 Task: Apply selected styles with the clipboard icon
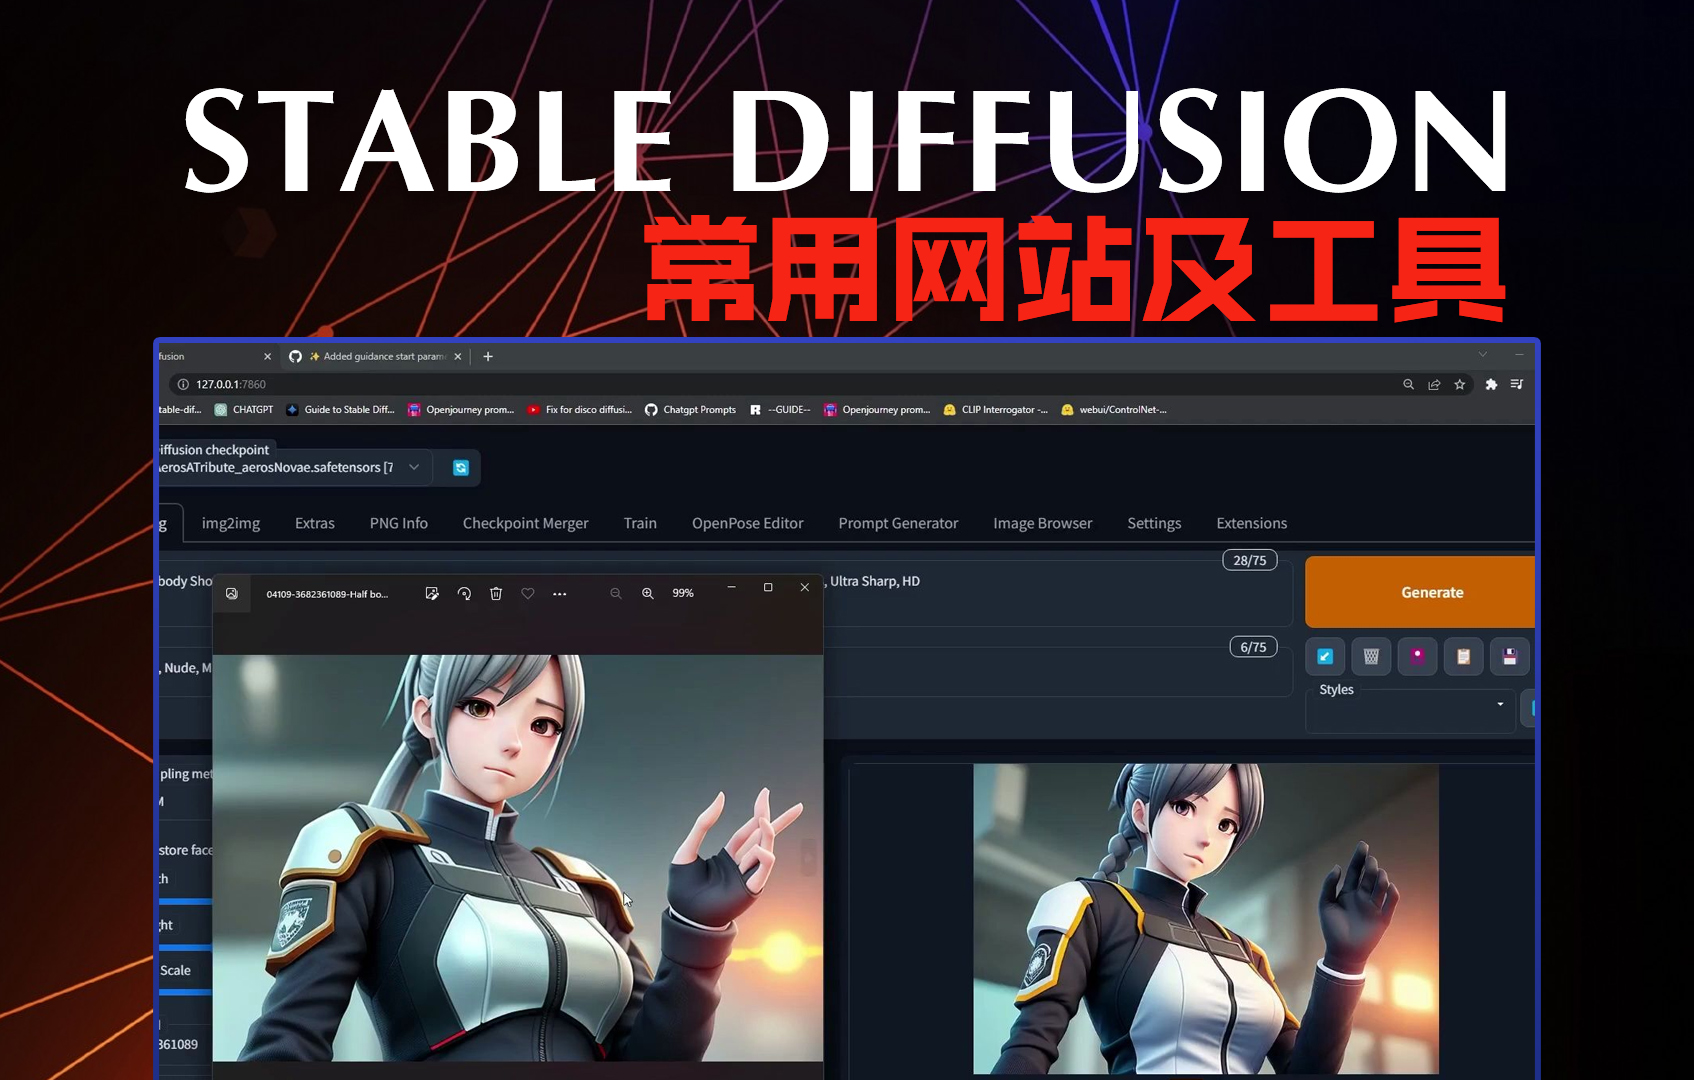[1464, 657]
